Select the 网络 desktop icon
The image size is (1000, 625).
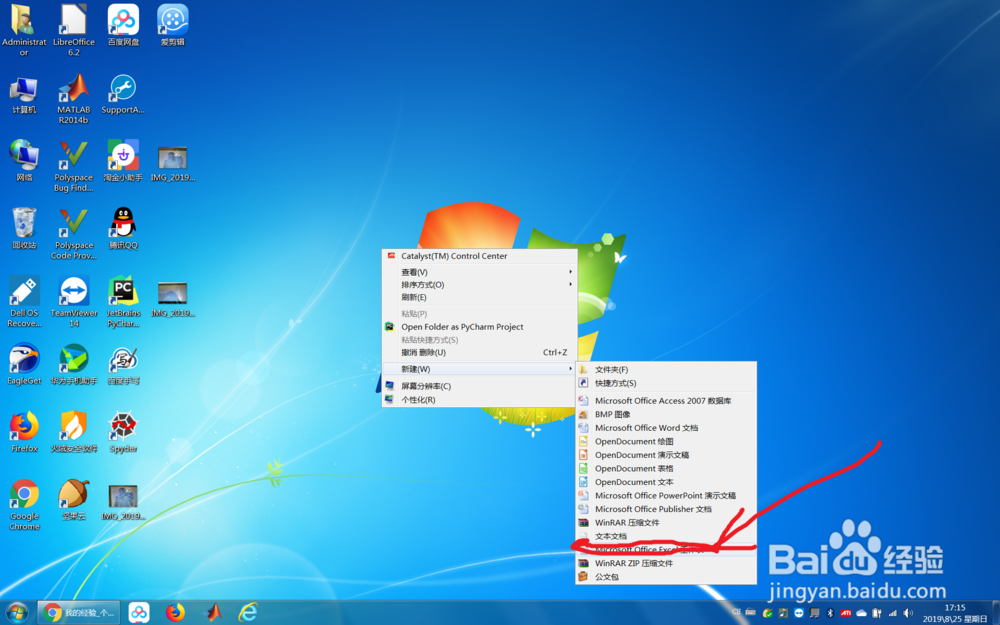24,161
